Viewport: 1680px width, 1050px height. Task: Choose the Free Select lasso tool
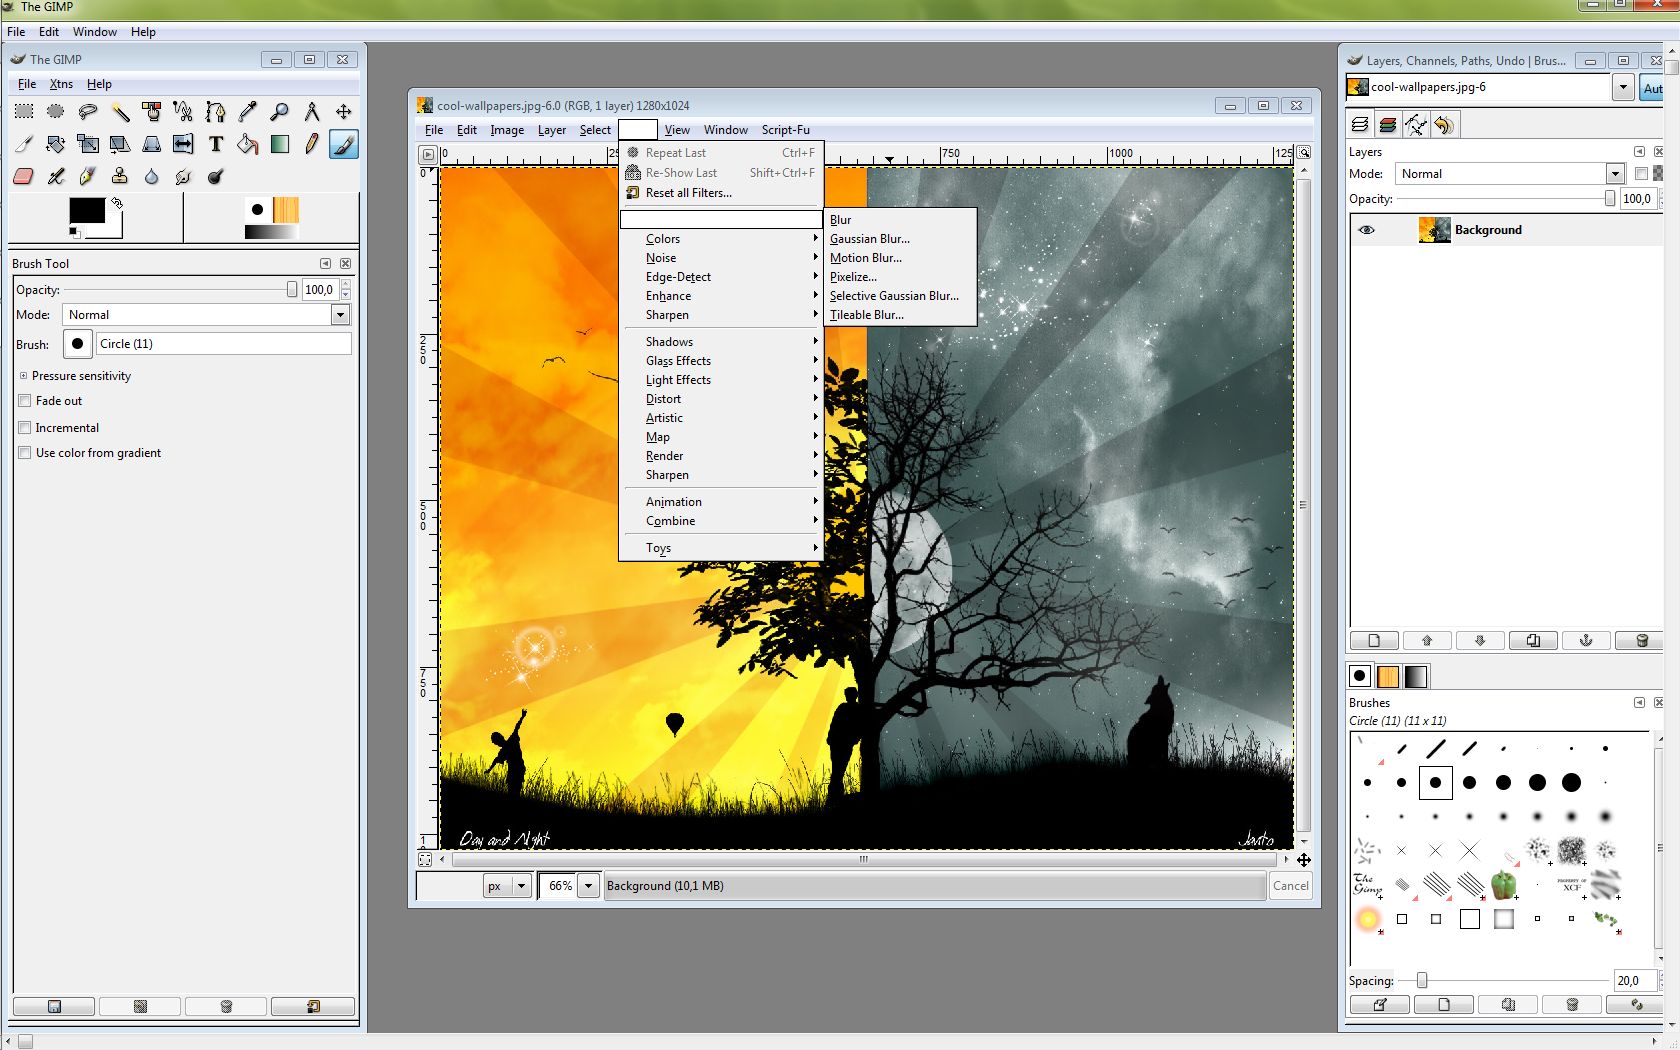click(x=88, y=112)
